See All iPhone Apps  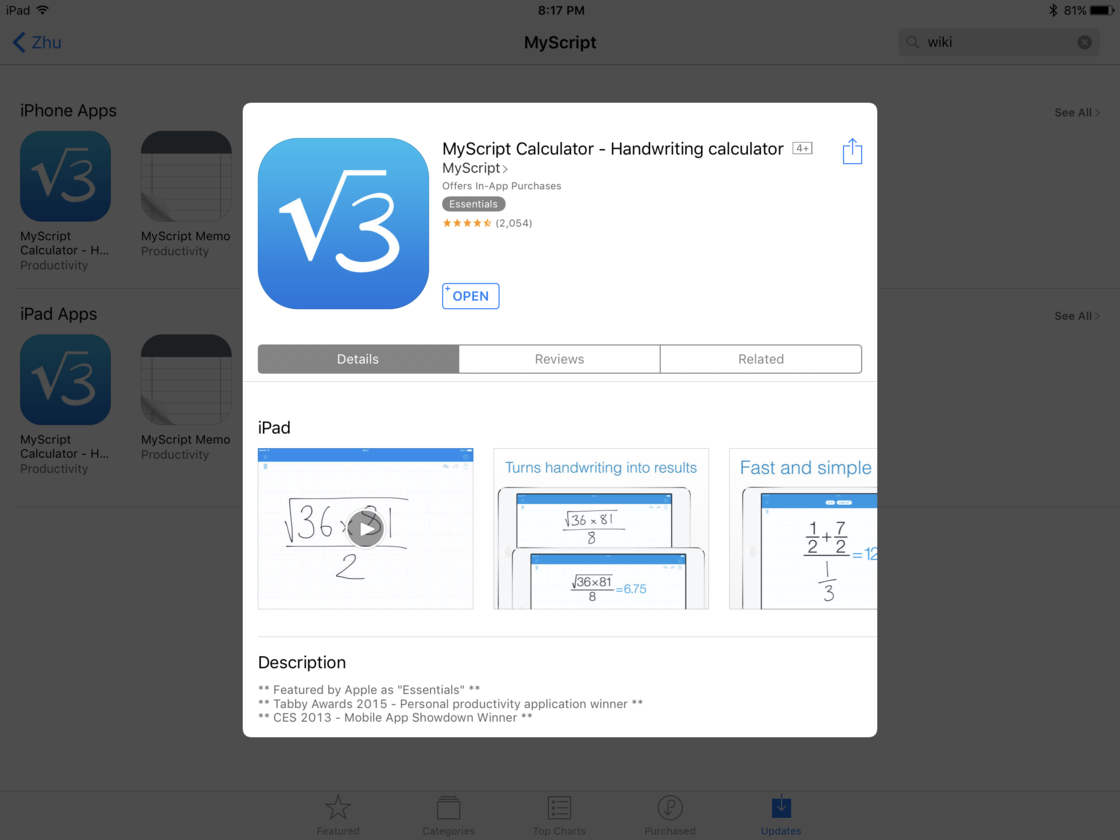pos(1076,112)
